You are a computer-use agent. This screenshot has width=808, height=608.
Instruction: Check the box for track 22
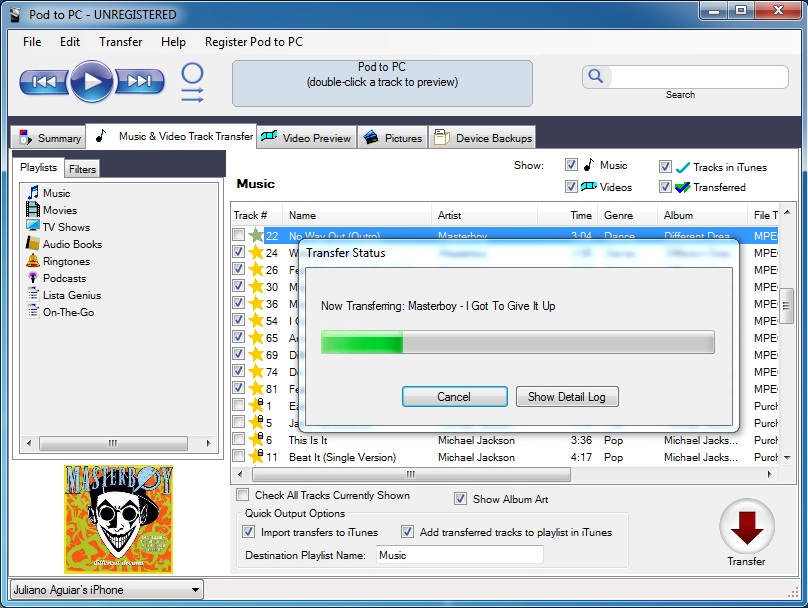239,235
